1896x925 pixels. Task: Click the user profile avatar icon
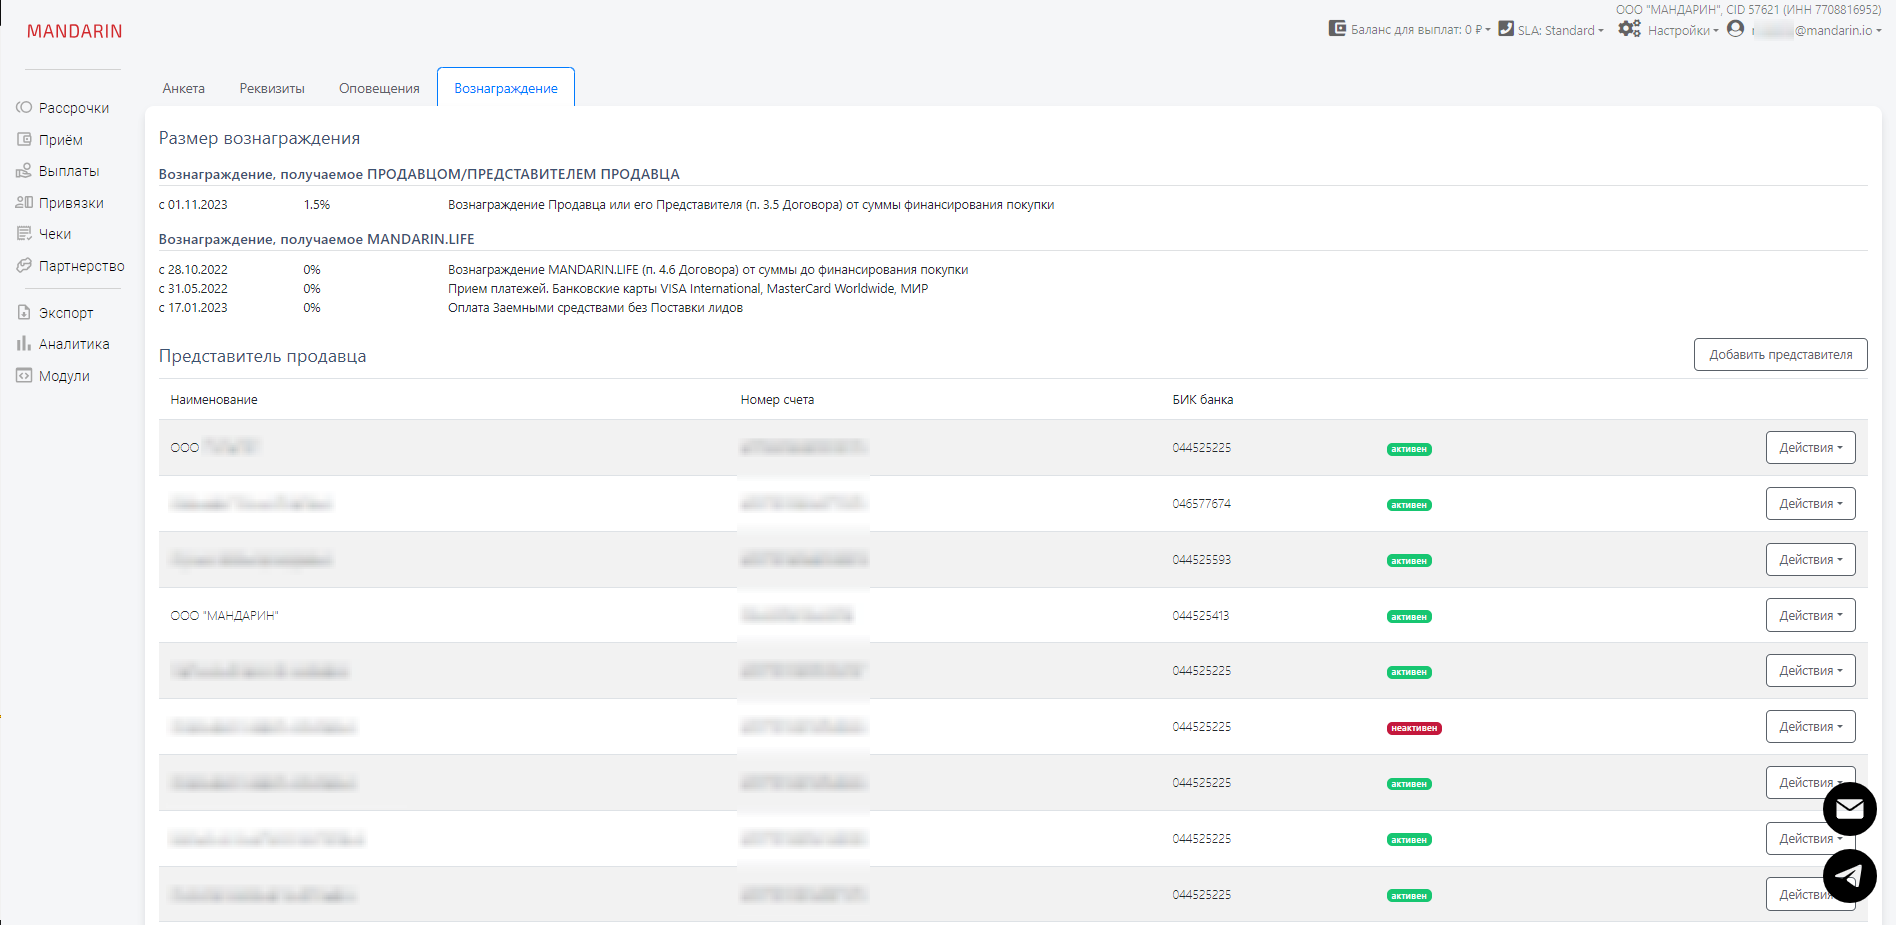point(1735,29)
